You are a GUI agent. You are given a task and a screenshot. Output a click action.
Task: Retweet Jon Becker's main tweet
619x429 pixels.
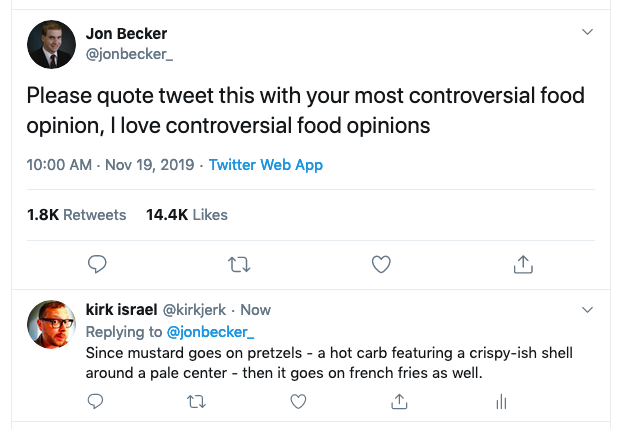click(239, 264)
